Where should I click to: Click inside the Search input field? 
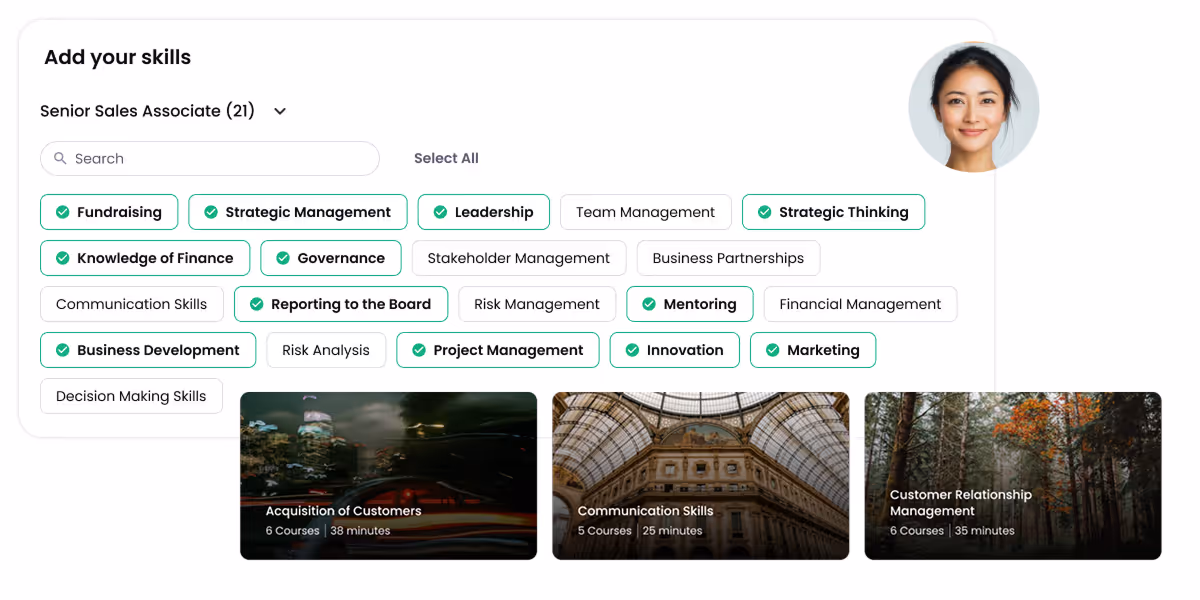(x=210, y=158)
